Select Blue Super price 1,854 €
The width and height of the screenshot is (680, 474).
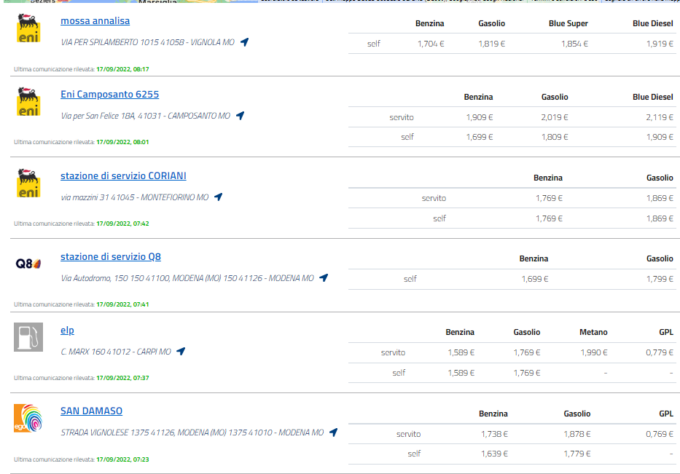pos(575,43)
